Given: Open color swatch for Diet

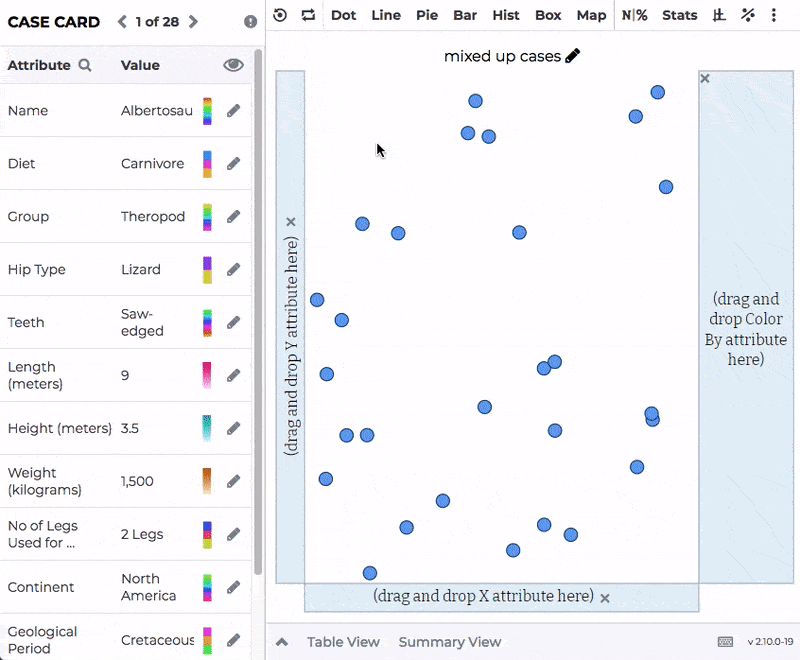Looking at the screenshot, I should click(207, 164).
